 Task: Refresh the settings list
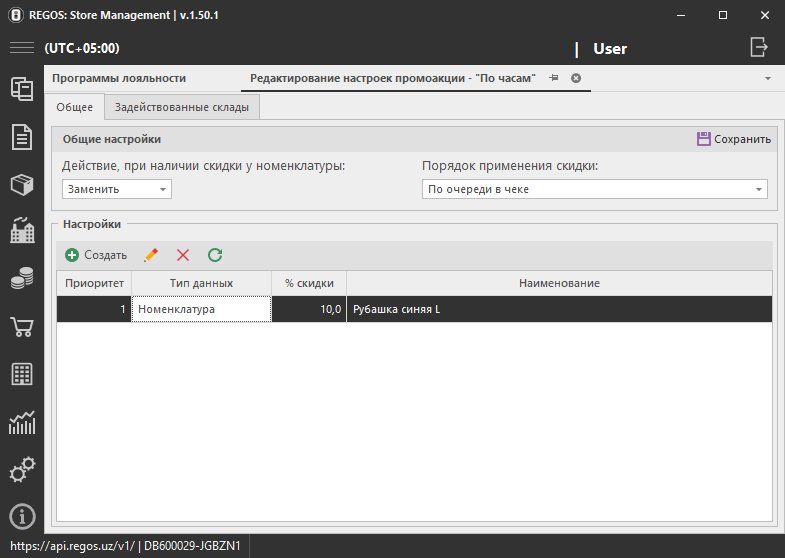(x=215, y=255)
